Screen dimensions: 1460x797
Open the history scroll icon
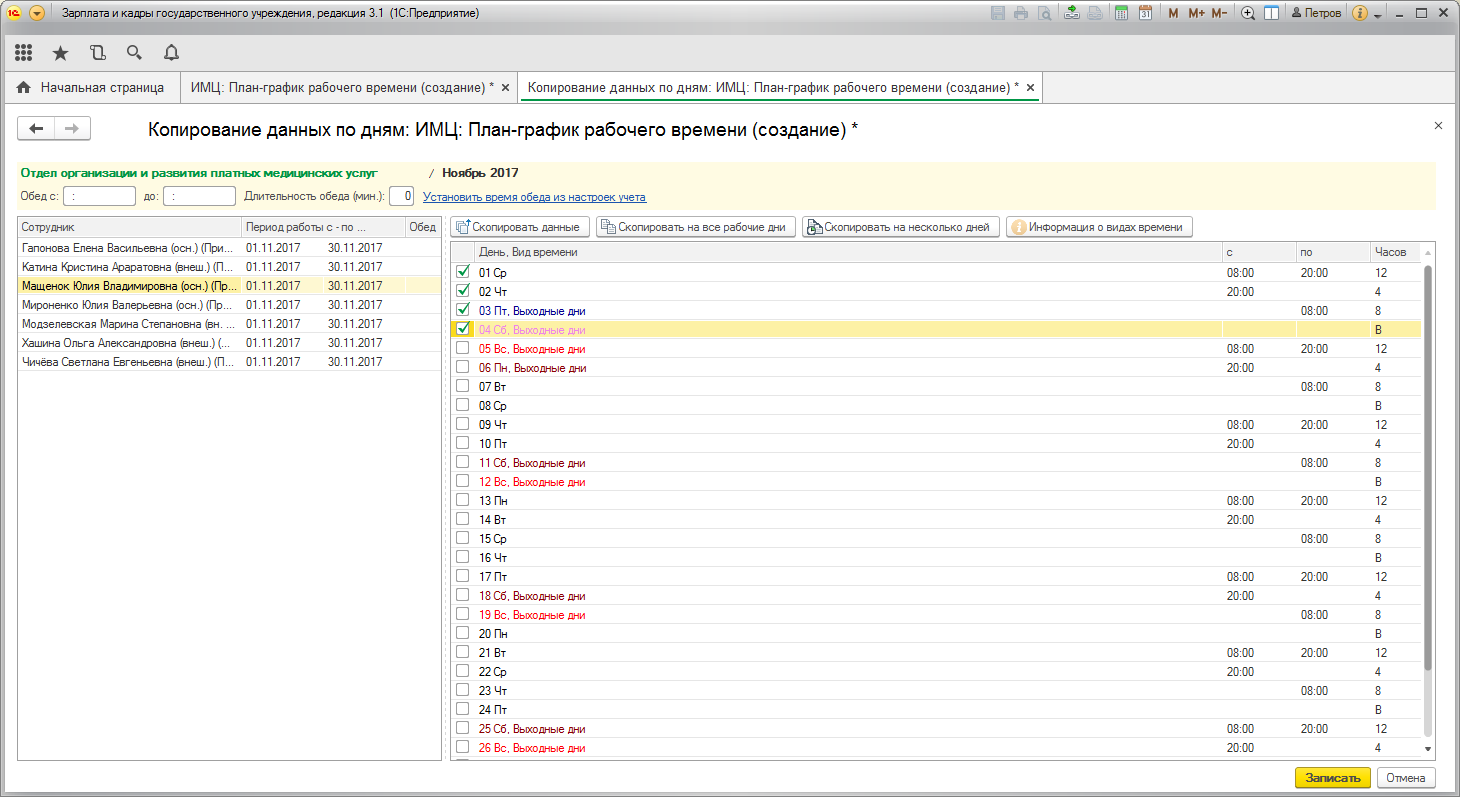tap(97, 53)
